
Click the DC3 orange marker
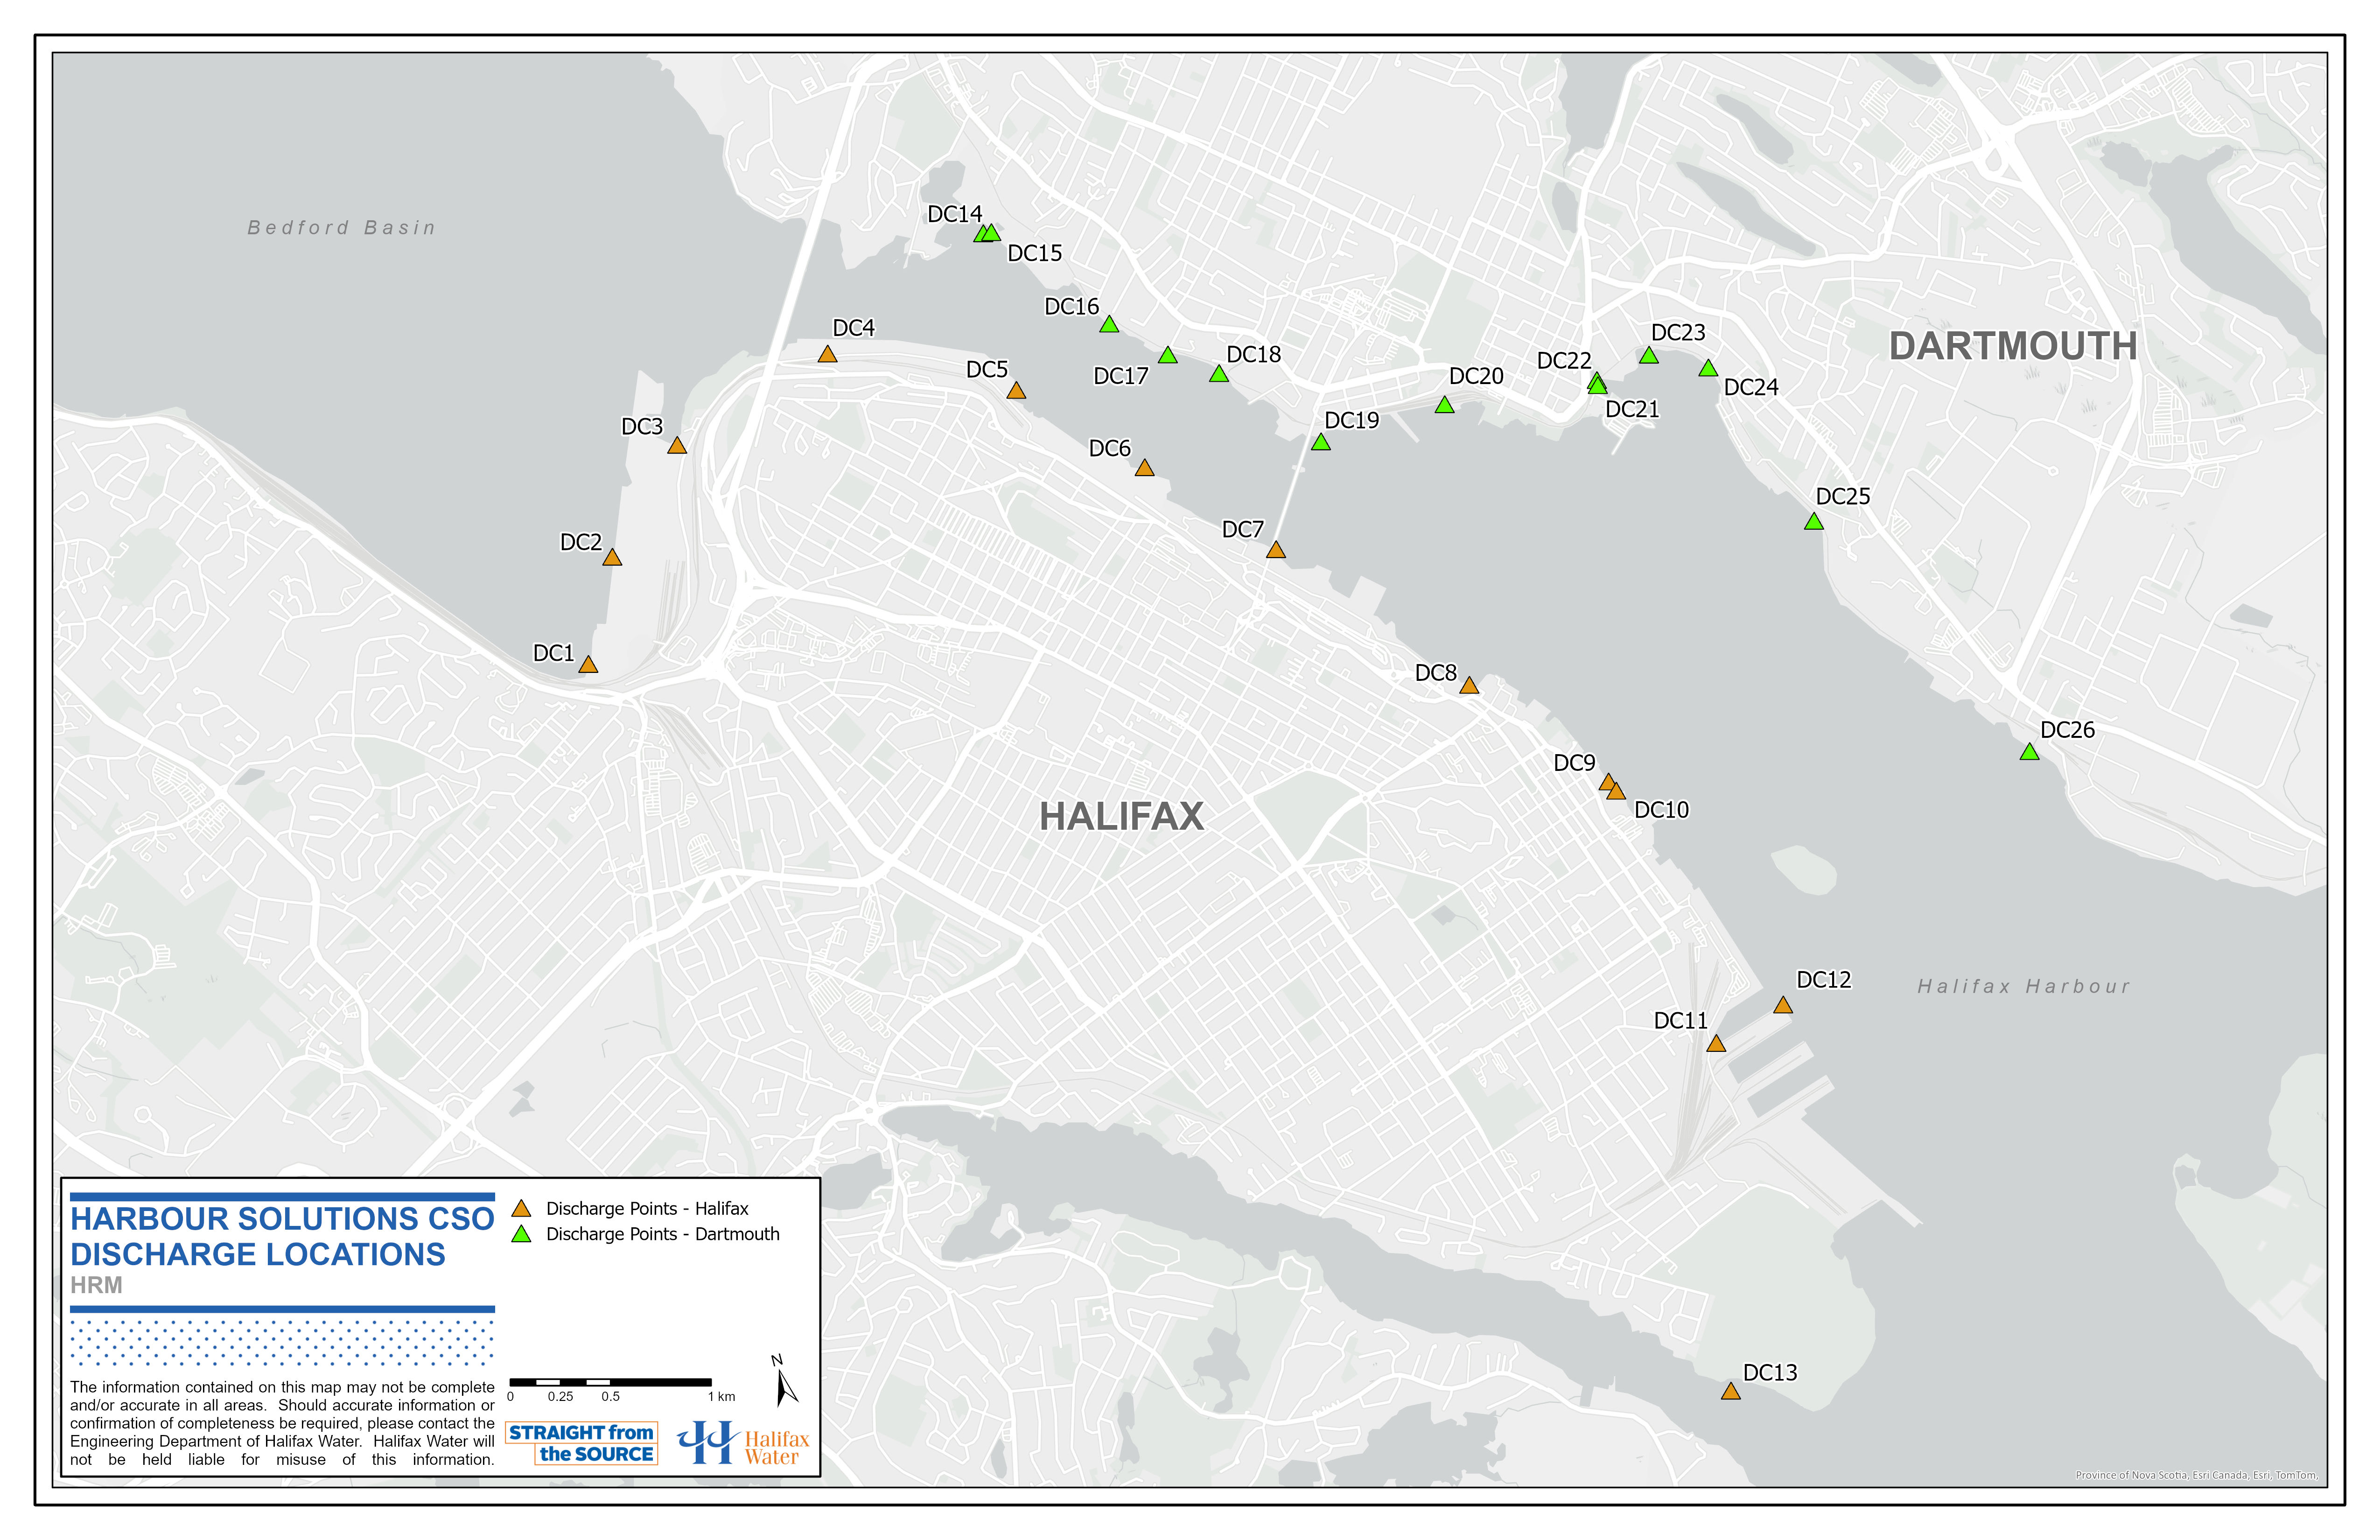tap(677, 446)
